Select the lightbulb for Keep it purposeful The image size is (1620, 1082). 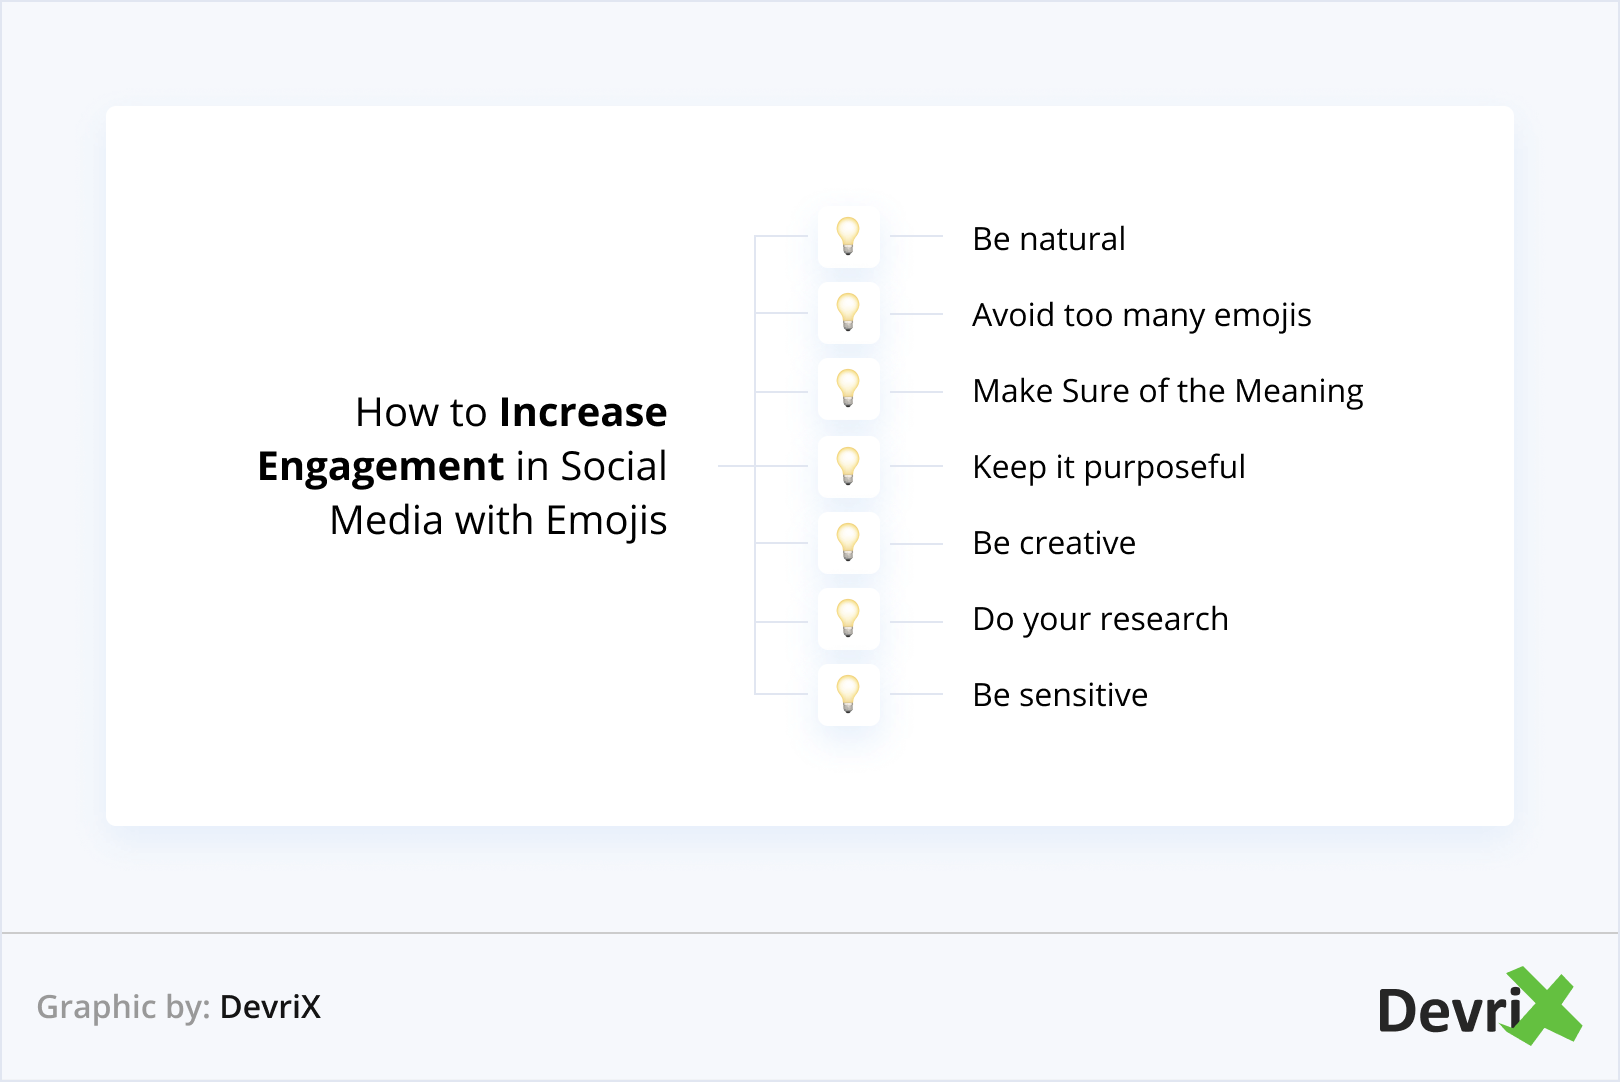(x=848, y=466)
